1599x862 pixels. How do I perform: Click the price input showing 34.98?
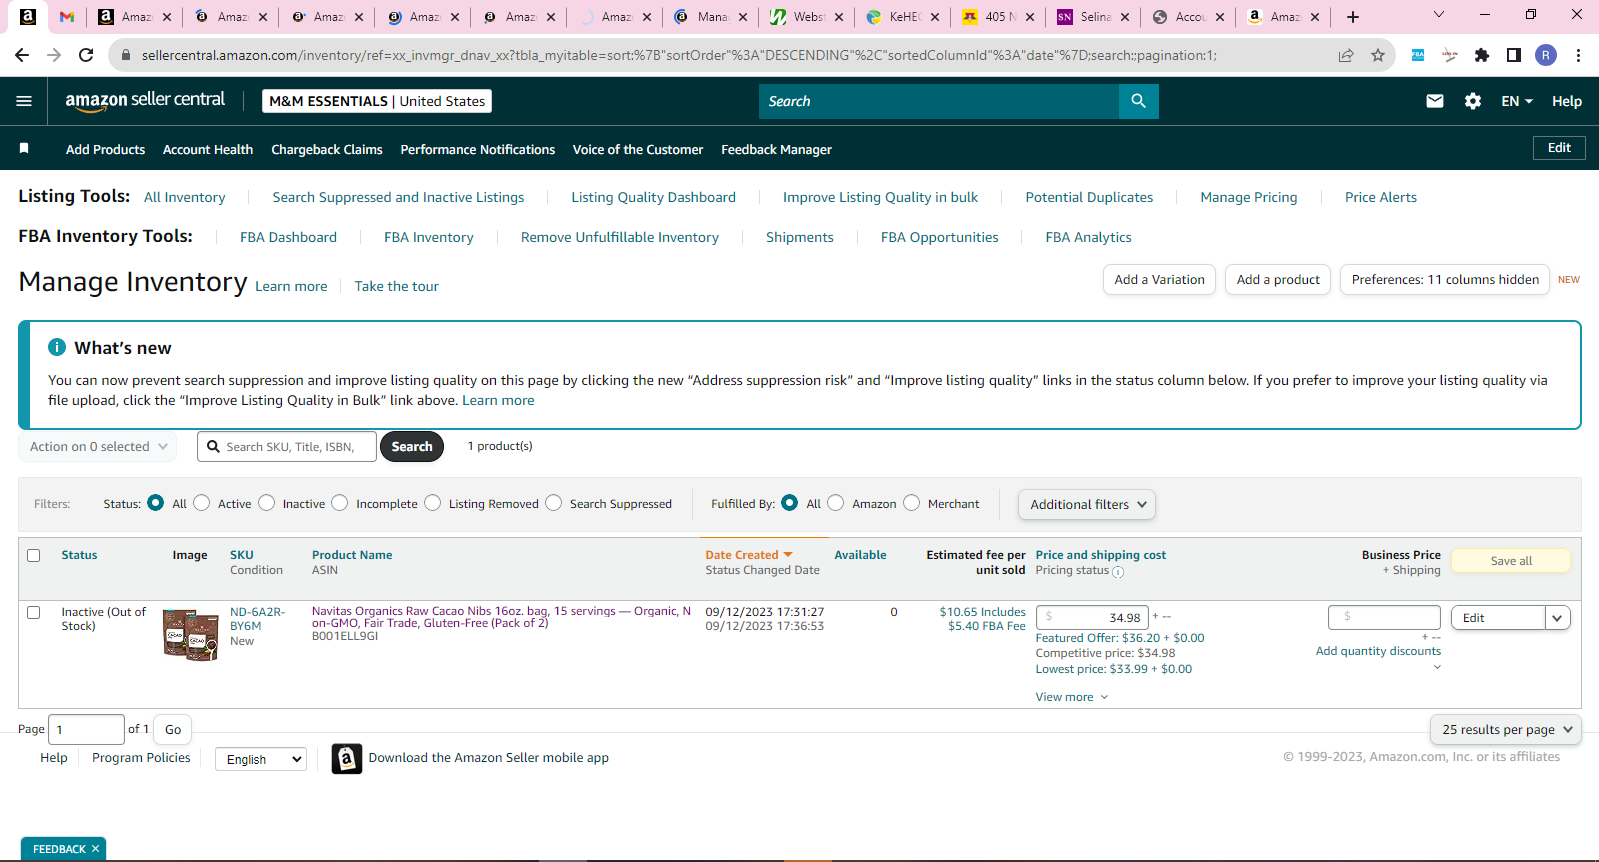coord(1093,618)
